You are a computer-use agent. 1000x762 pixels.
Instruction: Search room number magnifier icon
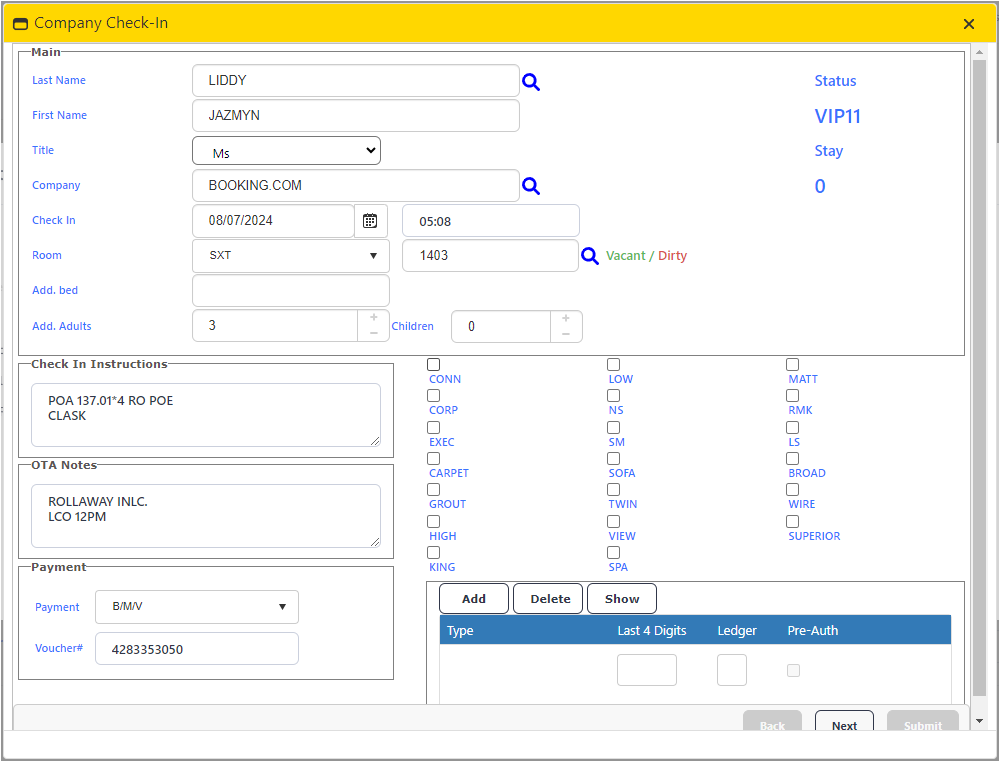click(590, 256)
